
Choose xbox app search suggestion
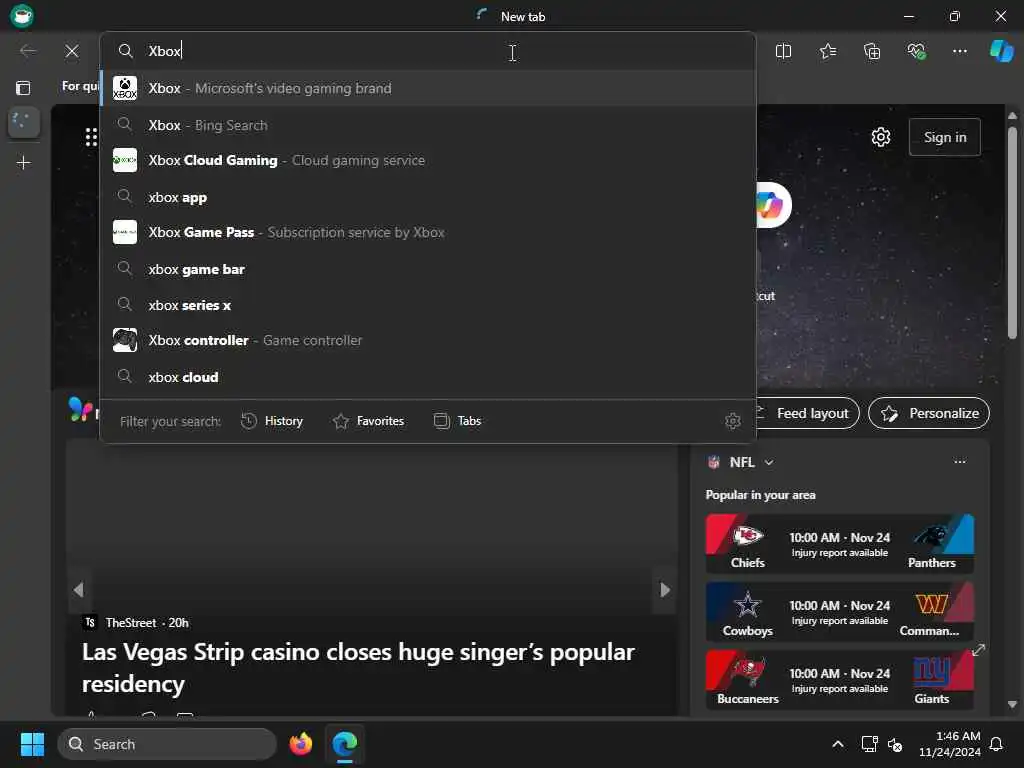click(x=428, y=197)
